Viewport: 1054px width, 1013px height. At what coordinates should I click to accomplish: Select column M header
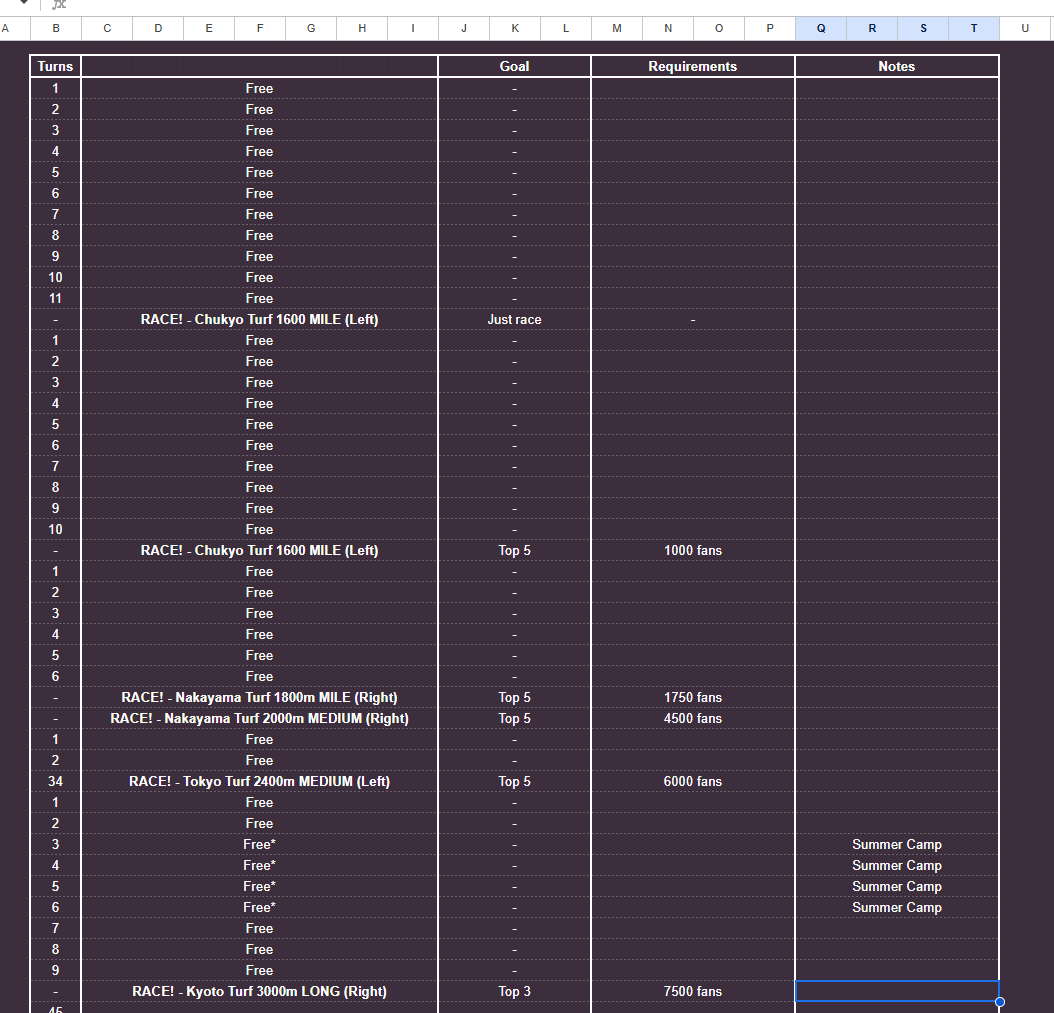click(x=617, y=28)
